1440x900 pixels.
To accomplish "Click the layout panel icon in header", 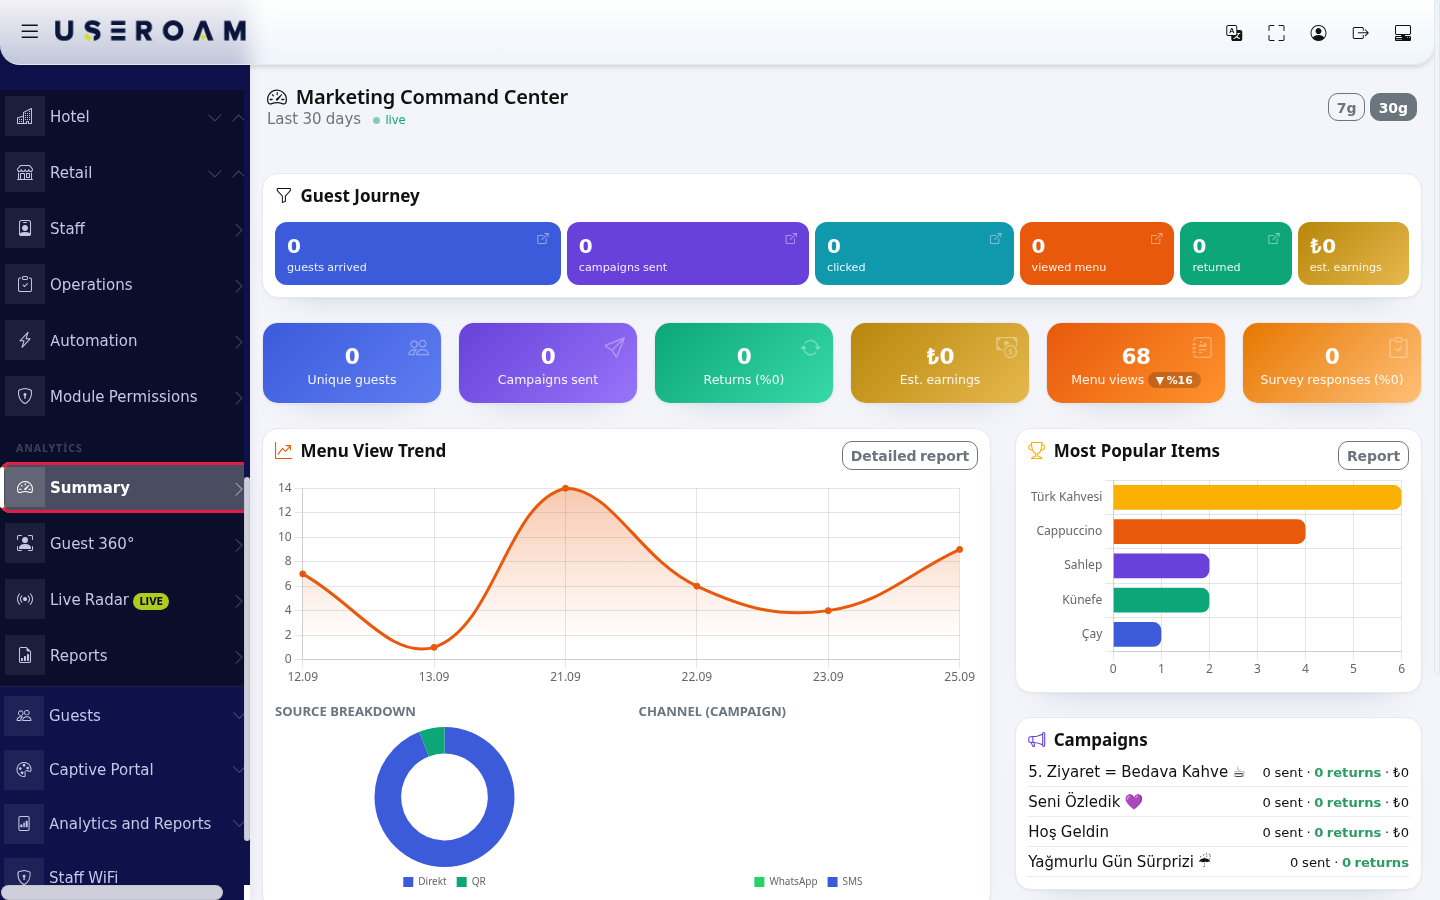I will (x=1402, y=33).
